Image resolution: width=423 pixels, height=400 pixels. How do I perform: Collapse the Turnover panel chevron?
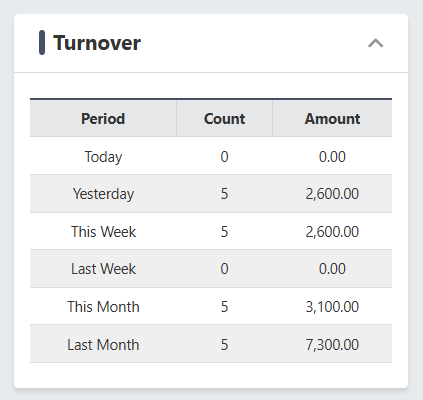(x=376, y=43)
